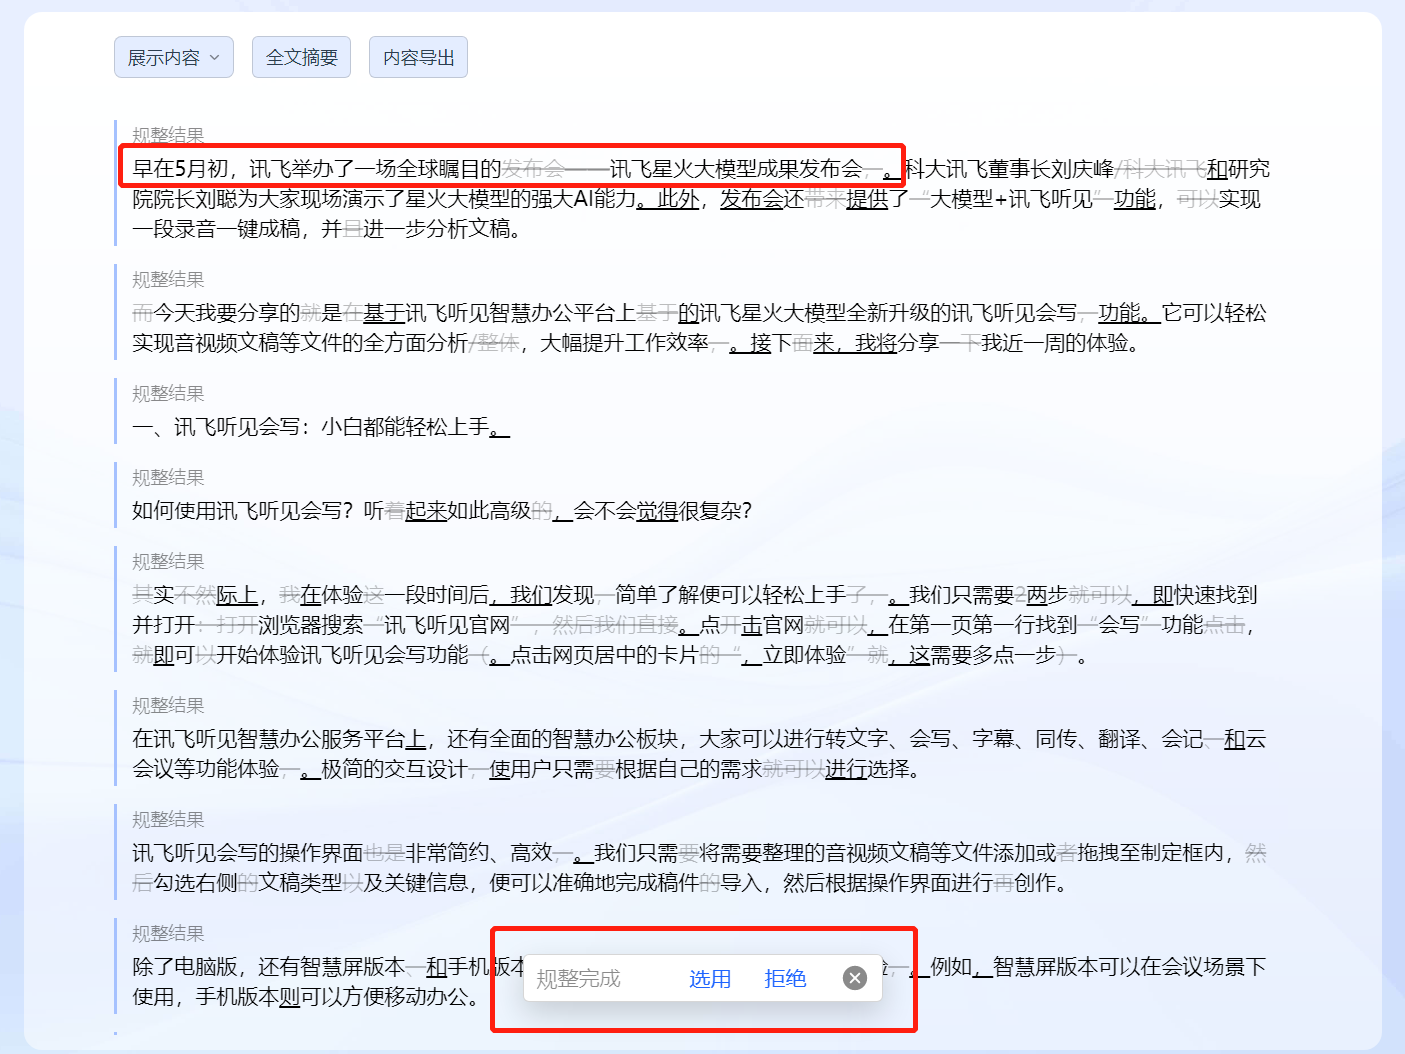This screenshot has height=1054, width=1405.
Task: Click the phrase 大幅提升工作效率
Action: pos(625,343)
